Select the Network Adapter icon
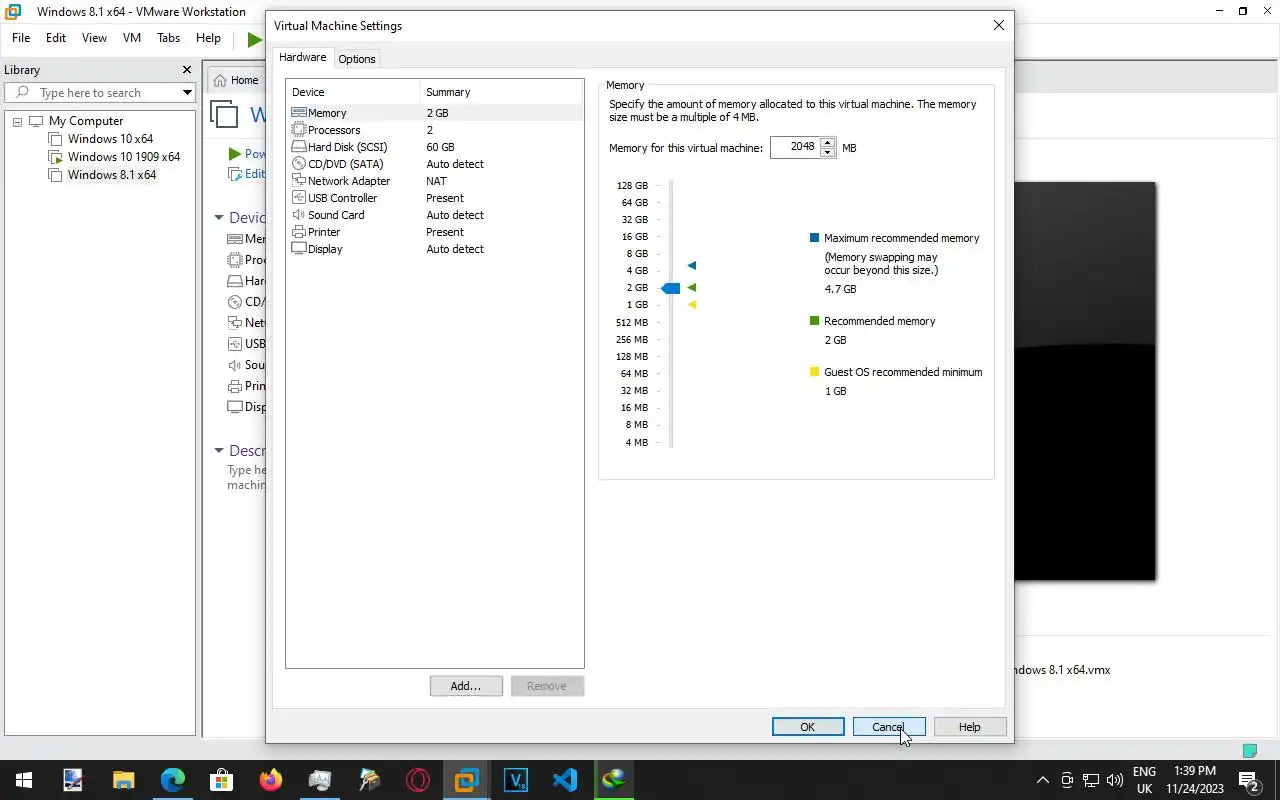The width and height of the screenshot is (1280, 800). coord(298,181)
